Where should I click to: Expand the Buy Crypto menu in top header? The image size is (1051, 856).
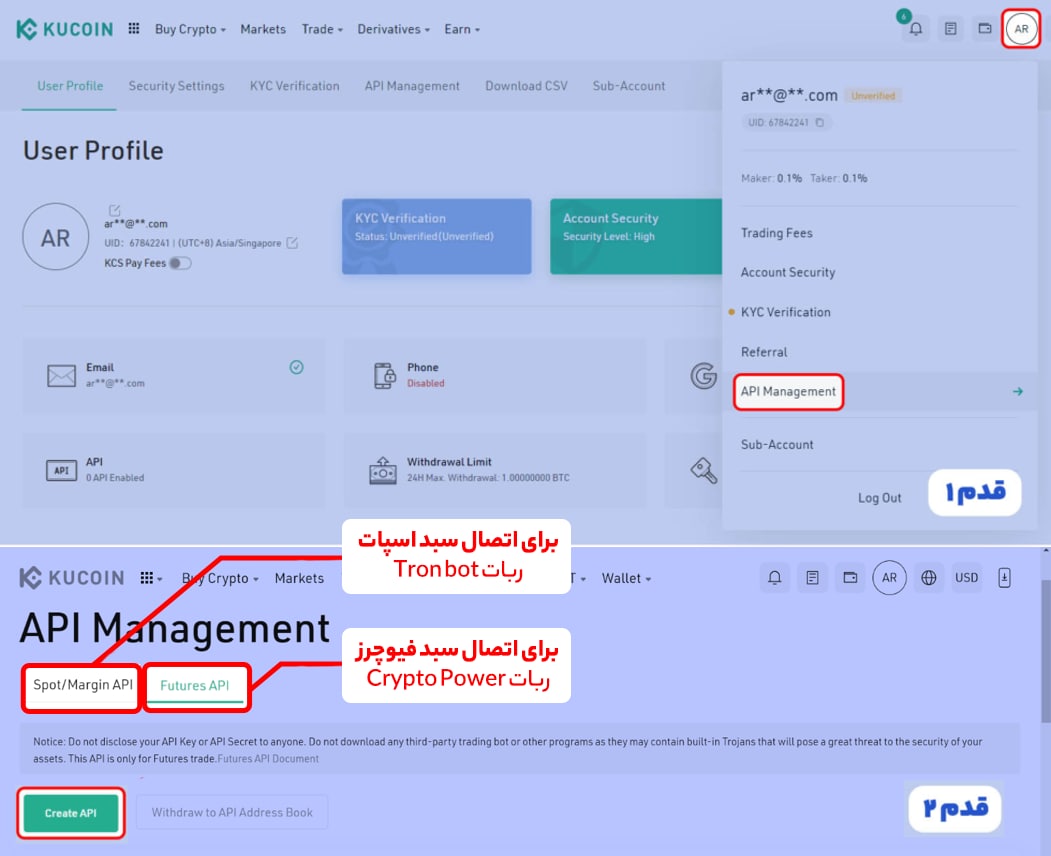click(190, 29)
